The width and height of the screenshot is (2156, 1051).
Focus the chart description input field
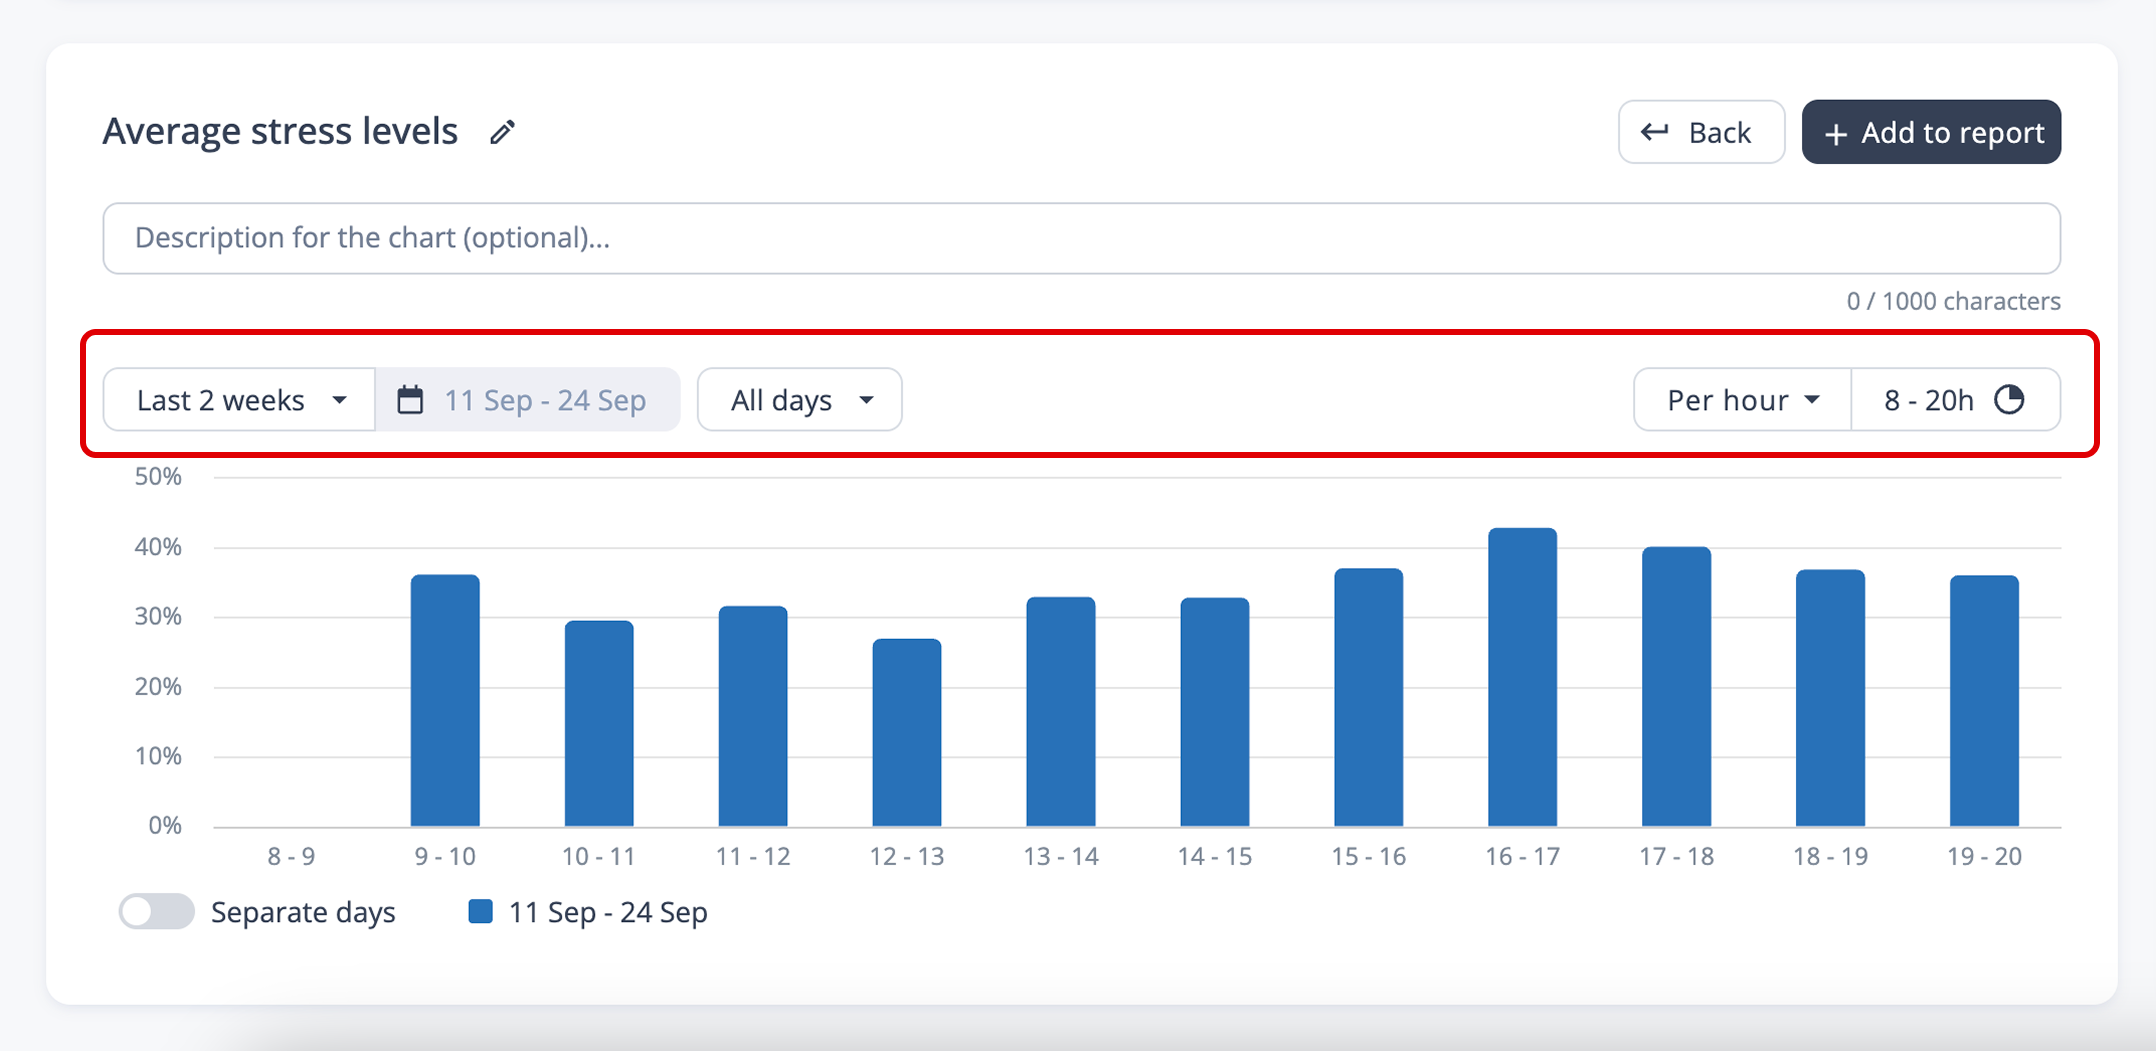[x=1080, y=238]
